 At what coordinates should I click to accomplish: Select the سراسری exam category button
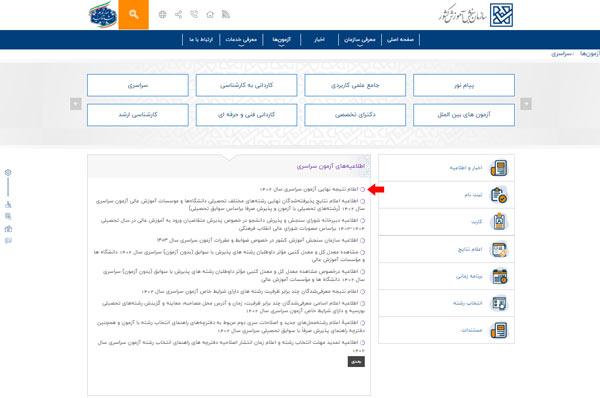(x=138, y=85)
